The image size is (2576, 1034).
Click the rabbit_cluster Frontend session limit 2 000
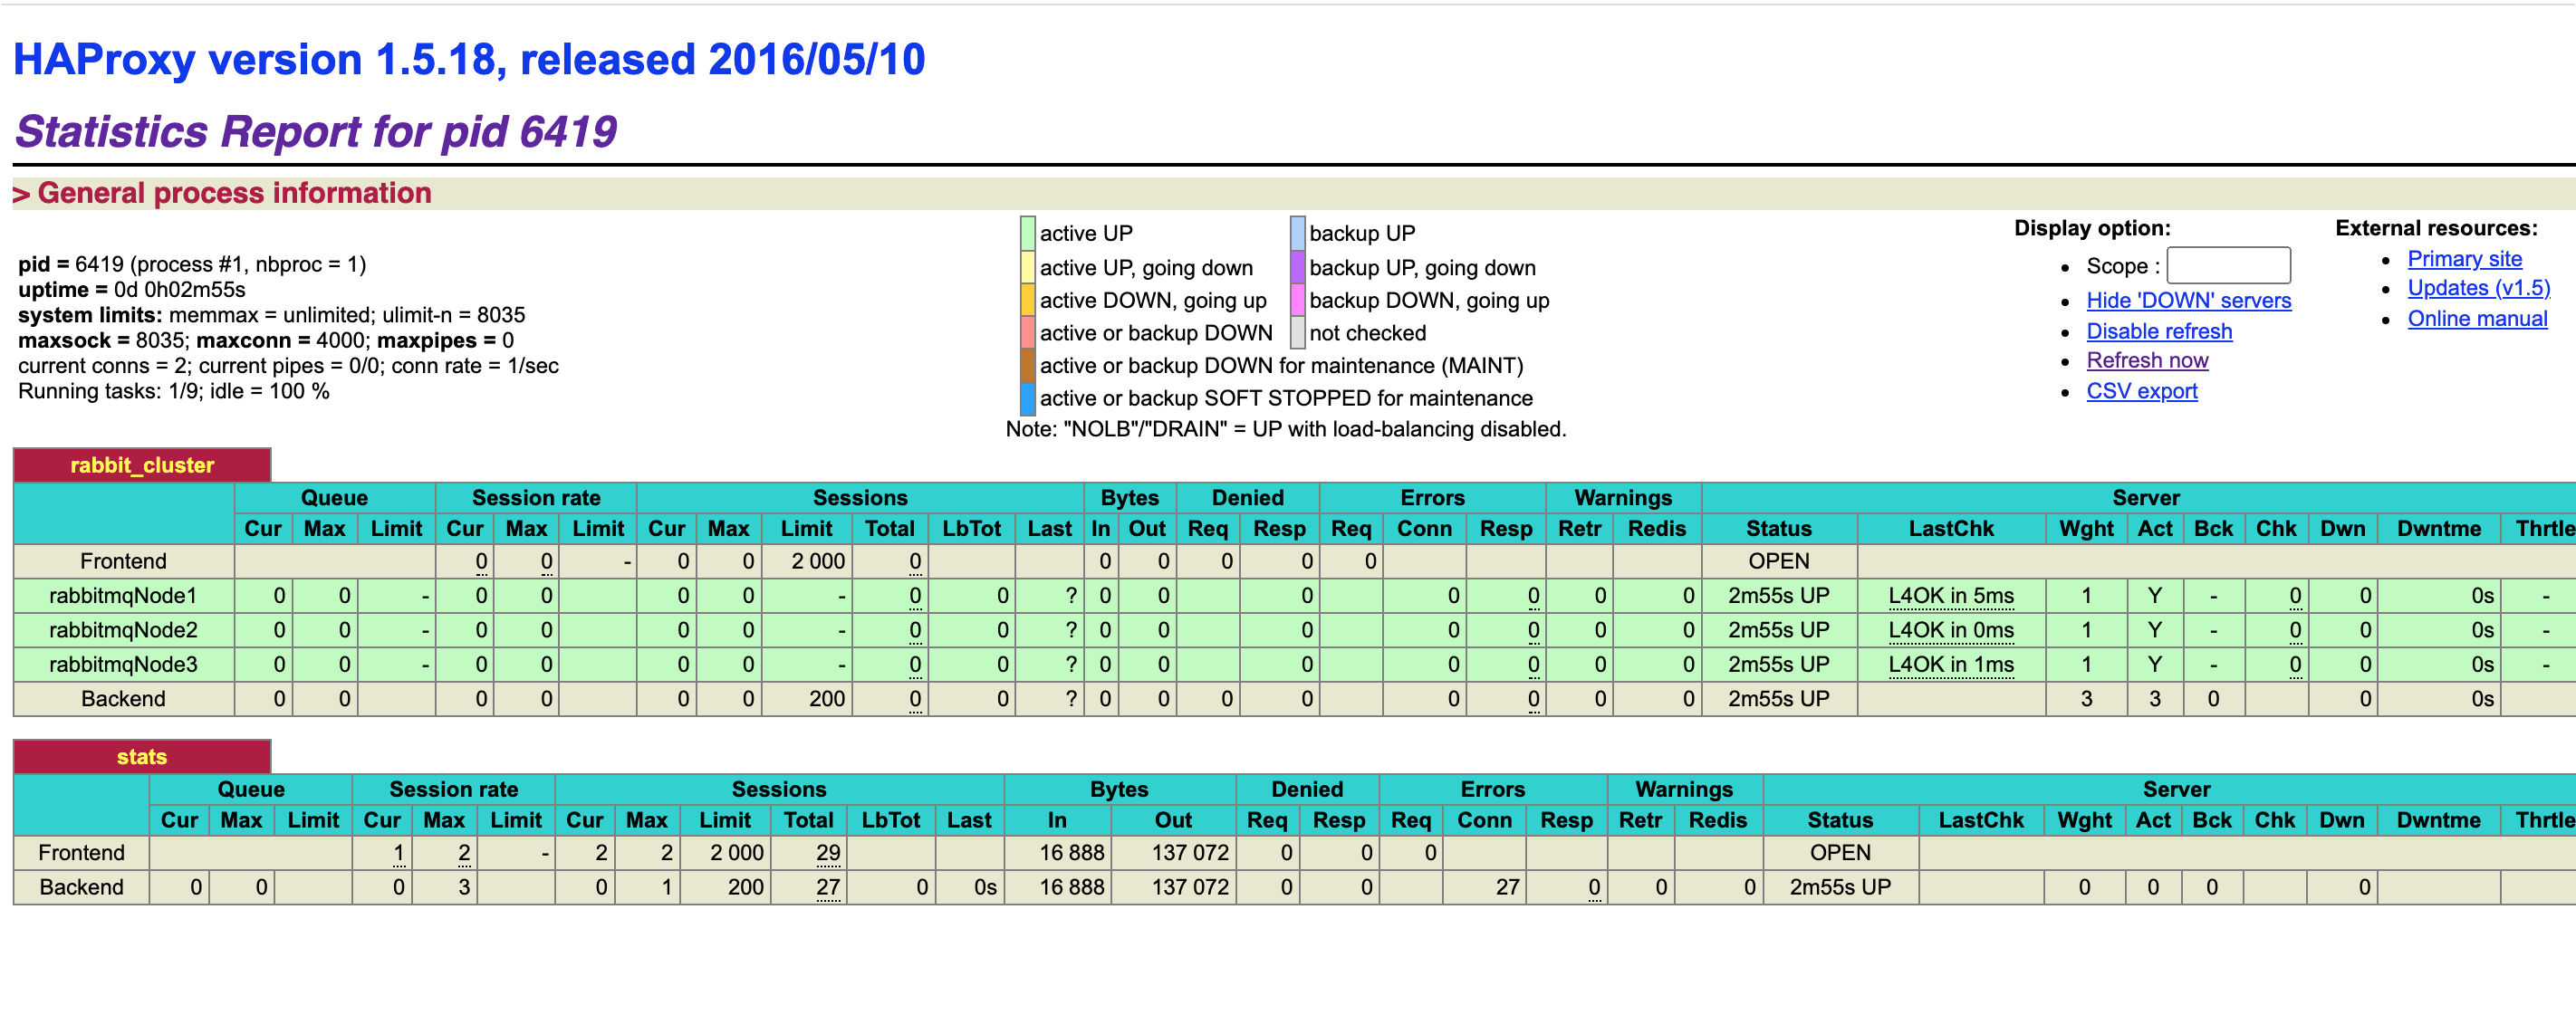tap(818, 561)
